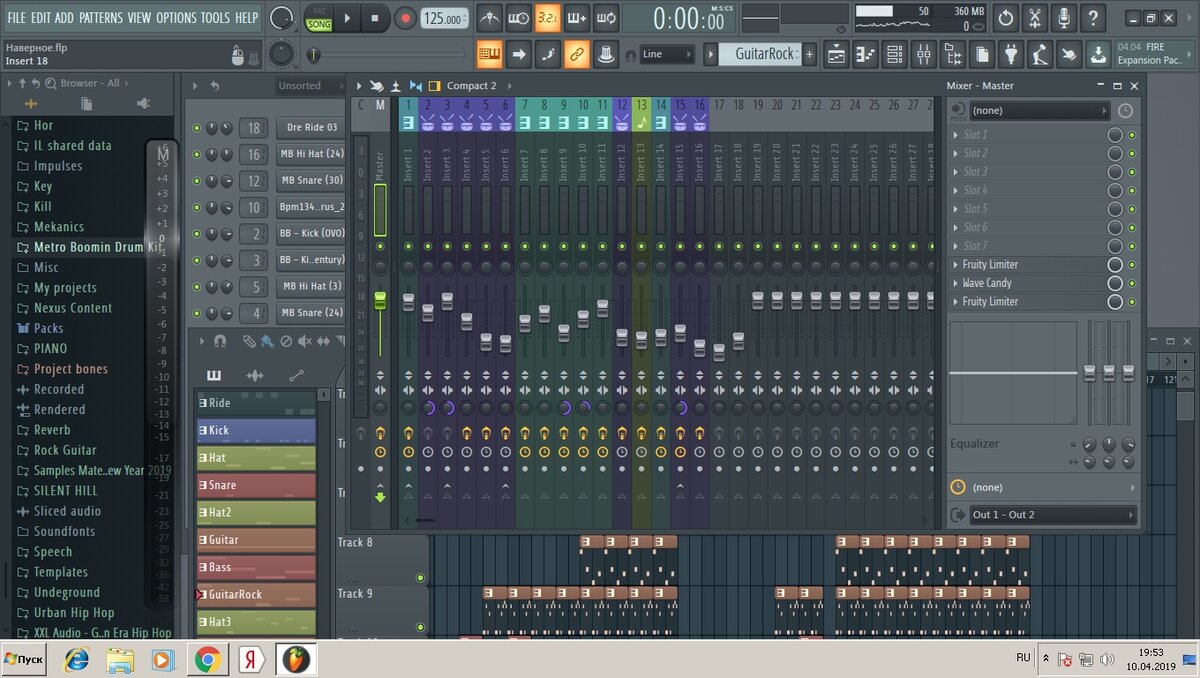Toggle Track 8 mute LED in playlist
Image resolution: width=1200 pixels, height=678 pixels.
click(420, 578)
